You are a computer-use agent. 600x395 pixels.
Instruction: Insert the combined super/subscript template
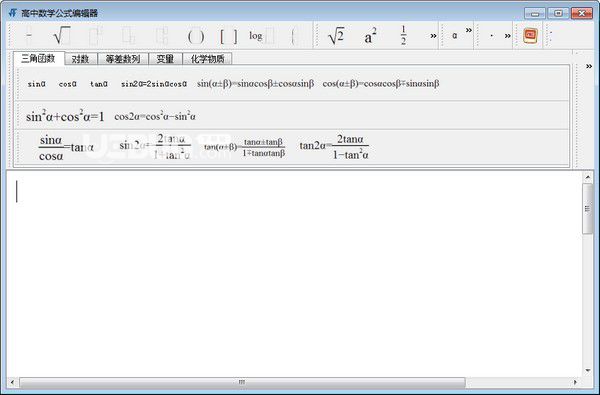[162, 36]
